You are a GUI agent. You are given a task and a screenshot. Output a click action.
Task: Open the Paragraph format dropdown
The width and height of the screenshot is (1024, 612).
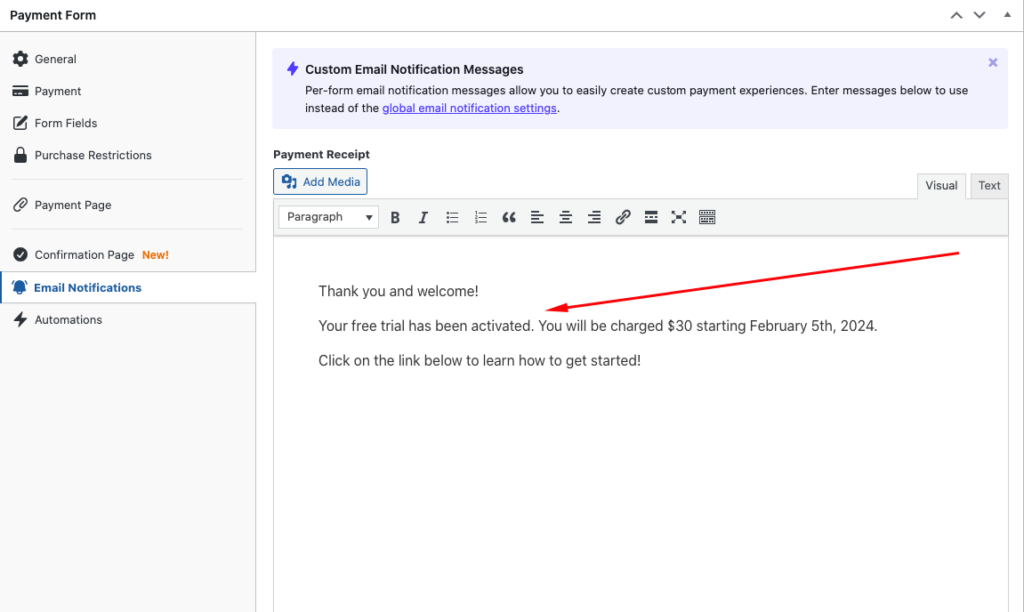(x=329, y=217)
